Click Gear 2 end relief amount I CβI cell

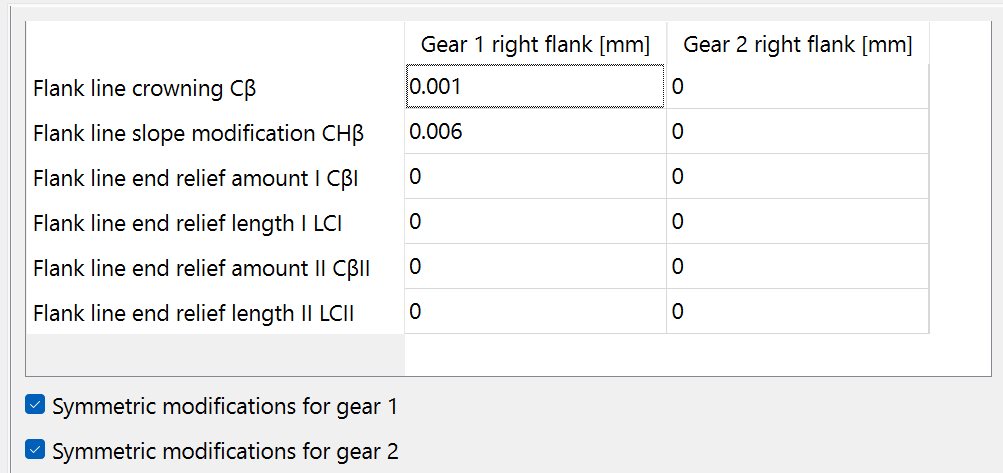point(797,177)
